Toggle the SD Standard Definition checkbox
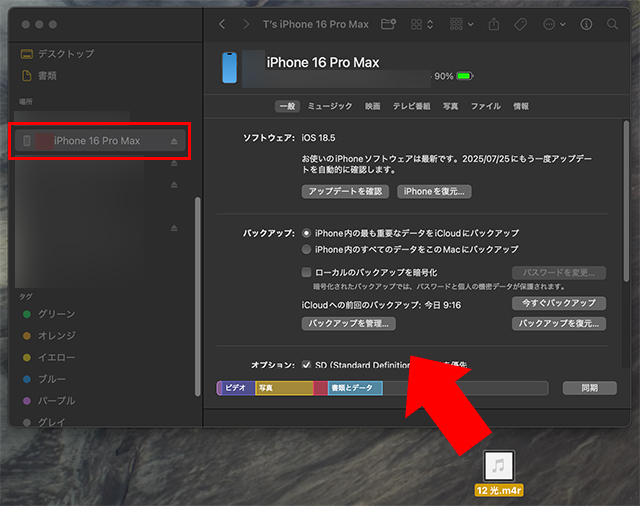640x506 pixels. tap(306, 364)
